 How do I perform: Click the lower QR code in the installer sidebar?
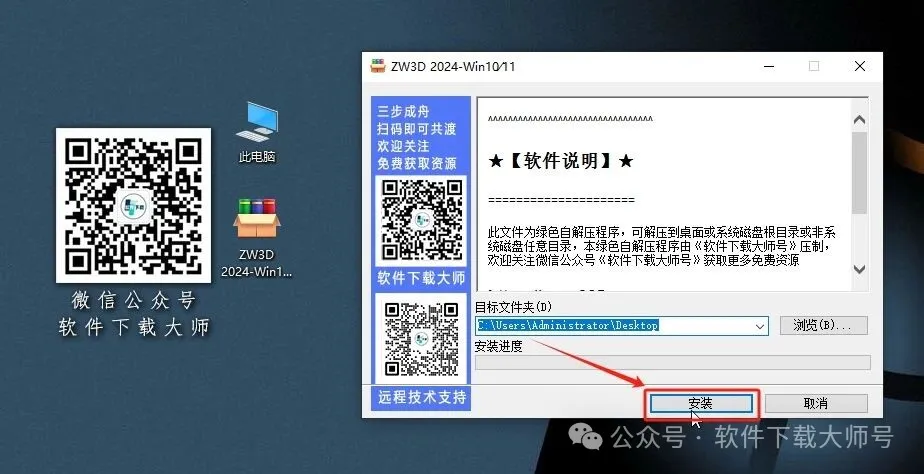(421, 339)
